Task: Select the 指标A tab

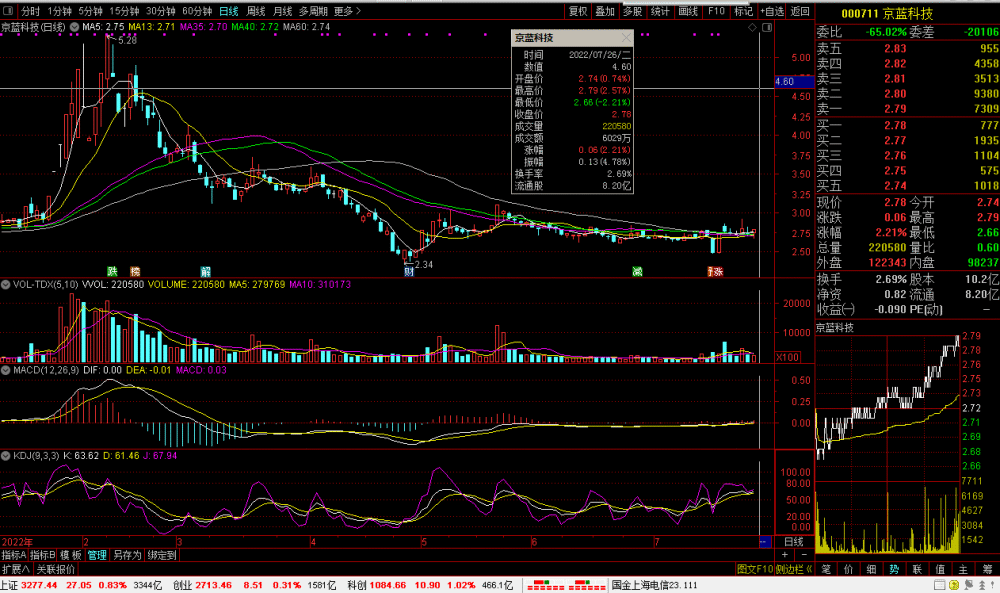Action: [x=14, y=555]
